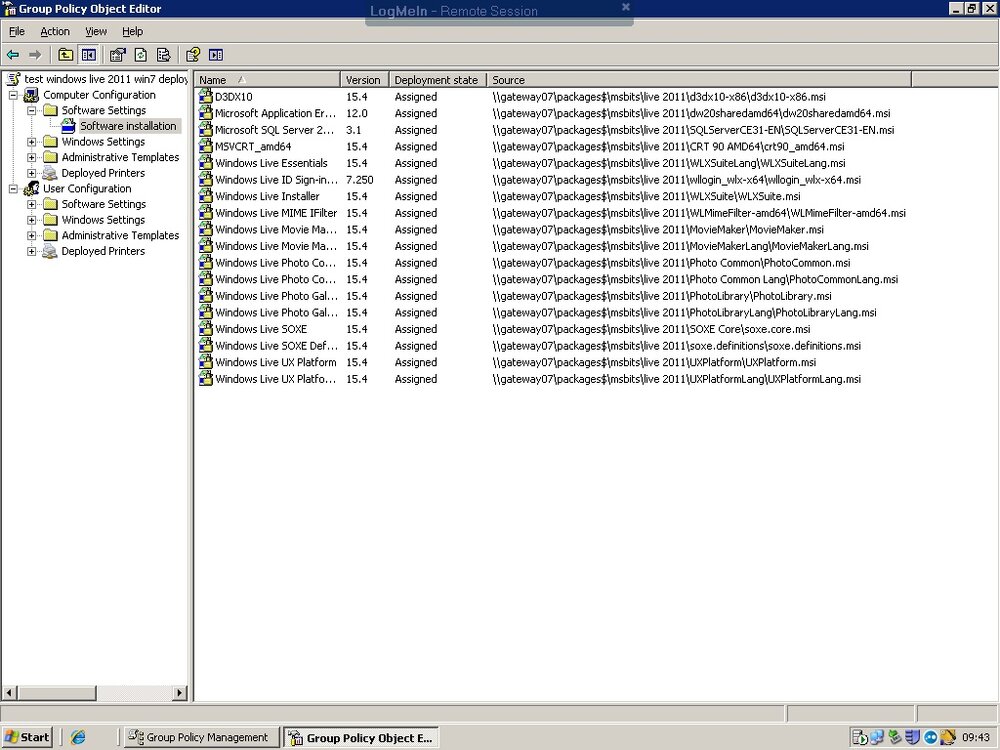Click the Windows Live Essentials package icon
Screen dimensions: 1000x750
pyautogui.click(x=205, y=163)
